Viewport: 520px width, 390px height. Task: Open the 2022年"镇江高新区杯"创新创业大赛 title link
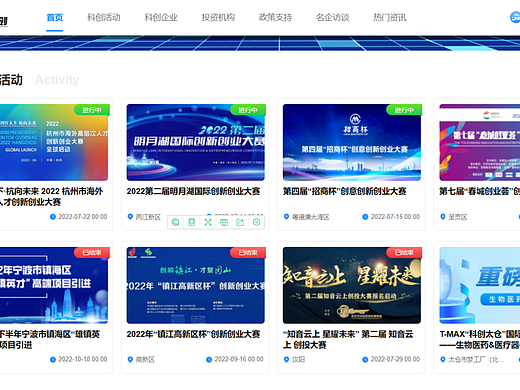tap(193, 334)
